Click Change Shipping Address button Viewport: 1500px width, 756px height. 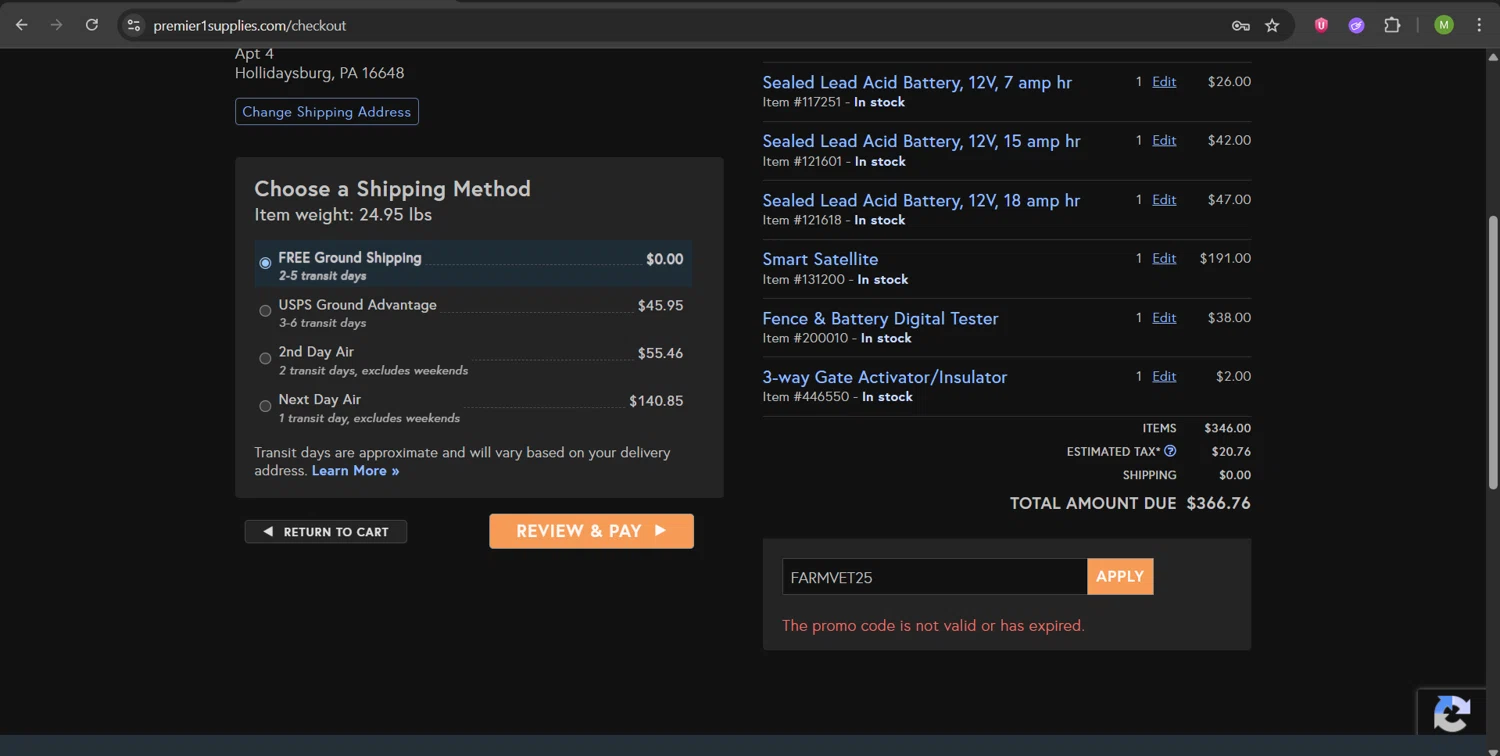point(327,111)
